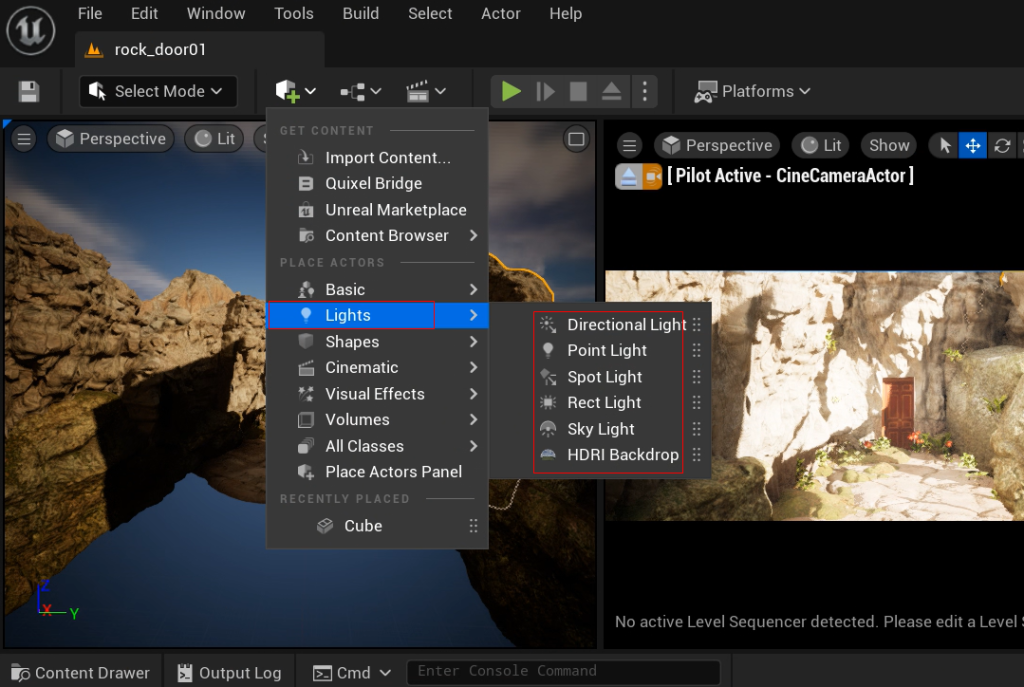Expand Content Browser submenu
Image resolution: width=1024 pixels, height=687 pixels.
click(377, 236)
